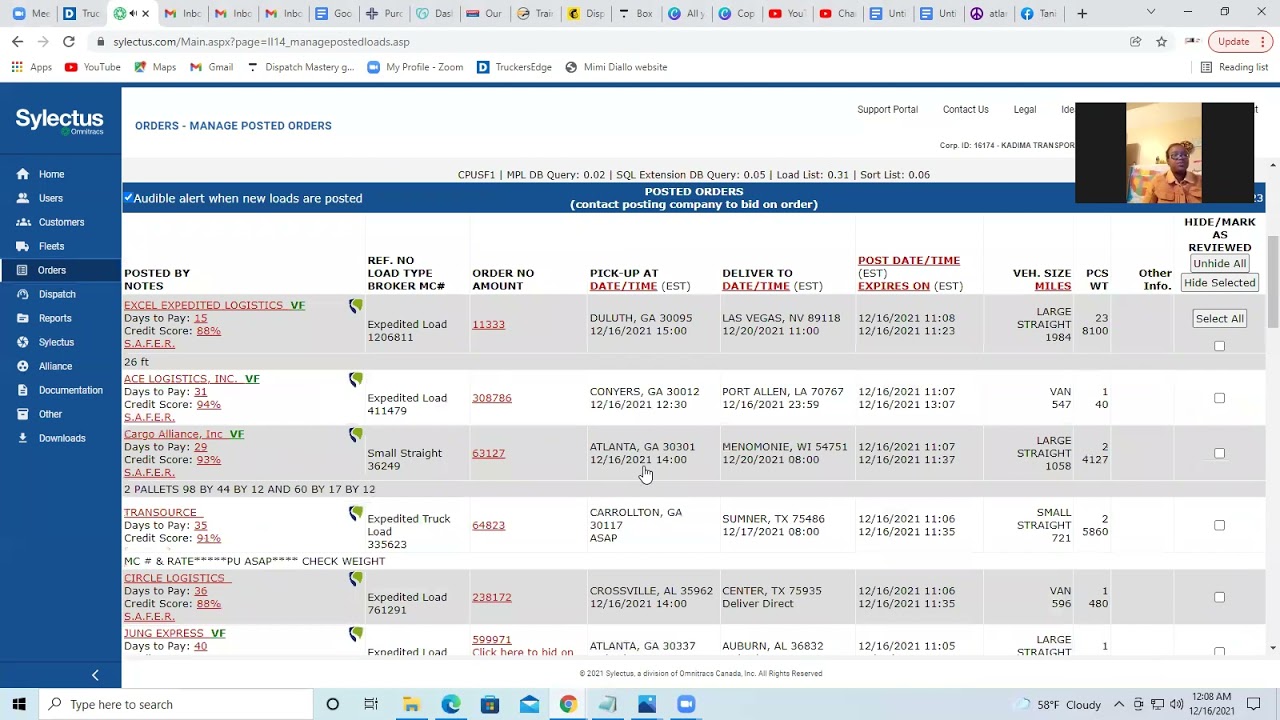The height and width of the screenshot is (720, 1280).
Task: Click the Downloads sidebar icon
Action: tap(23, 438)
